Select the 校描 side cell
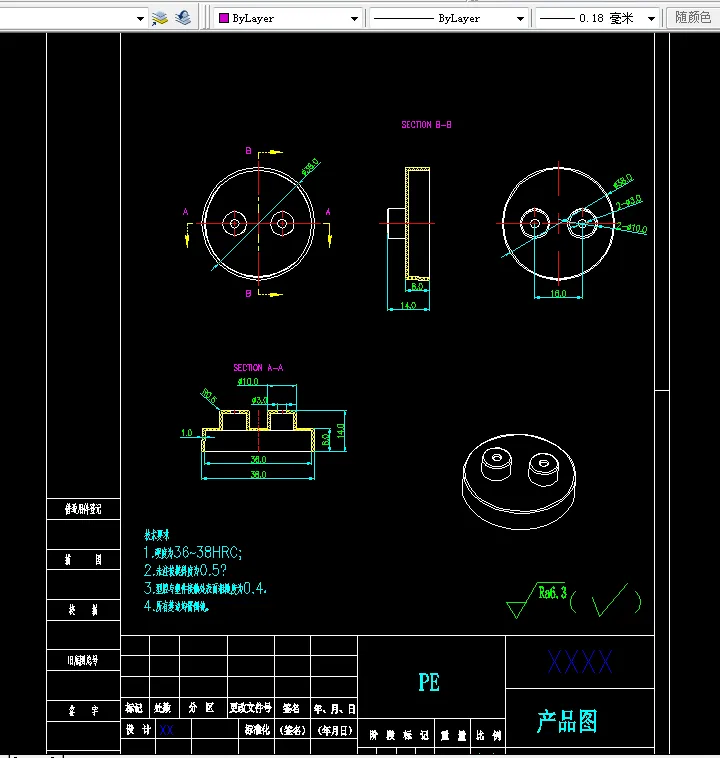The height and width of the screenshot is (758, 720). (83, 610)
